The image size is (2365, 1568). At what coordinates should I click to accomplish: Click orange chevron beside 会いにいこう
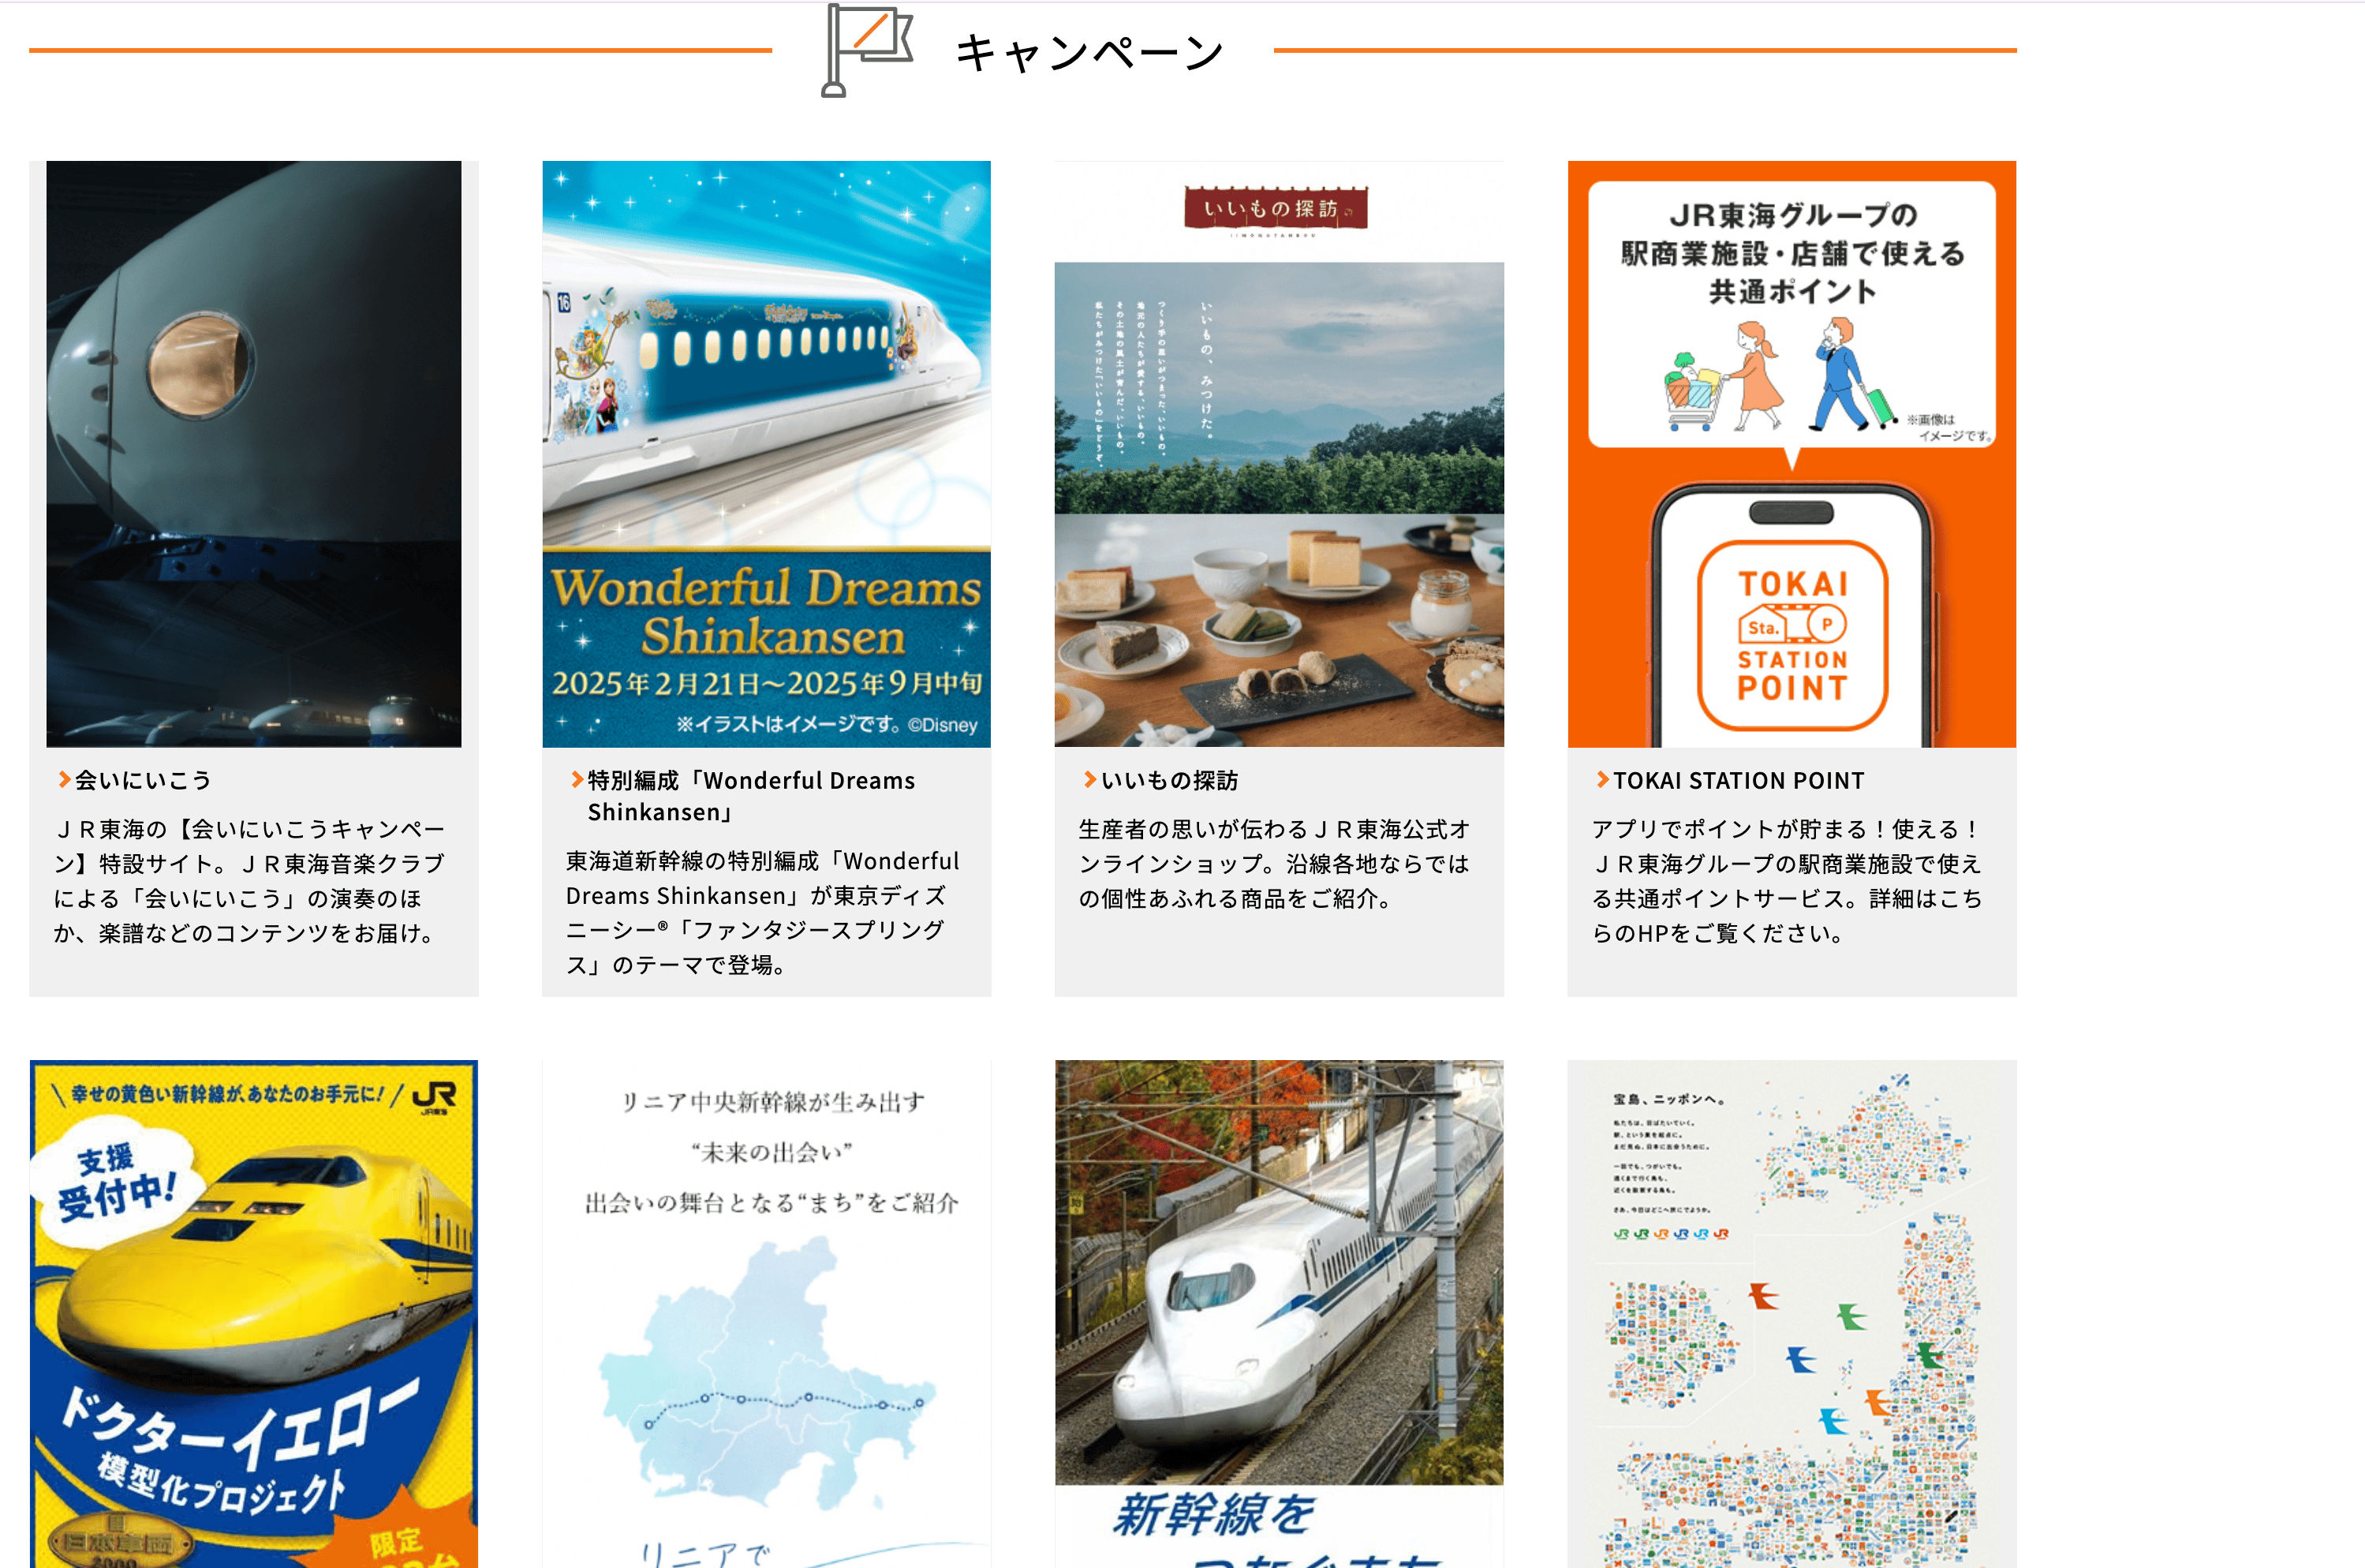pyautogui.click(x=64, y=780)
